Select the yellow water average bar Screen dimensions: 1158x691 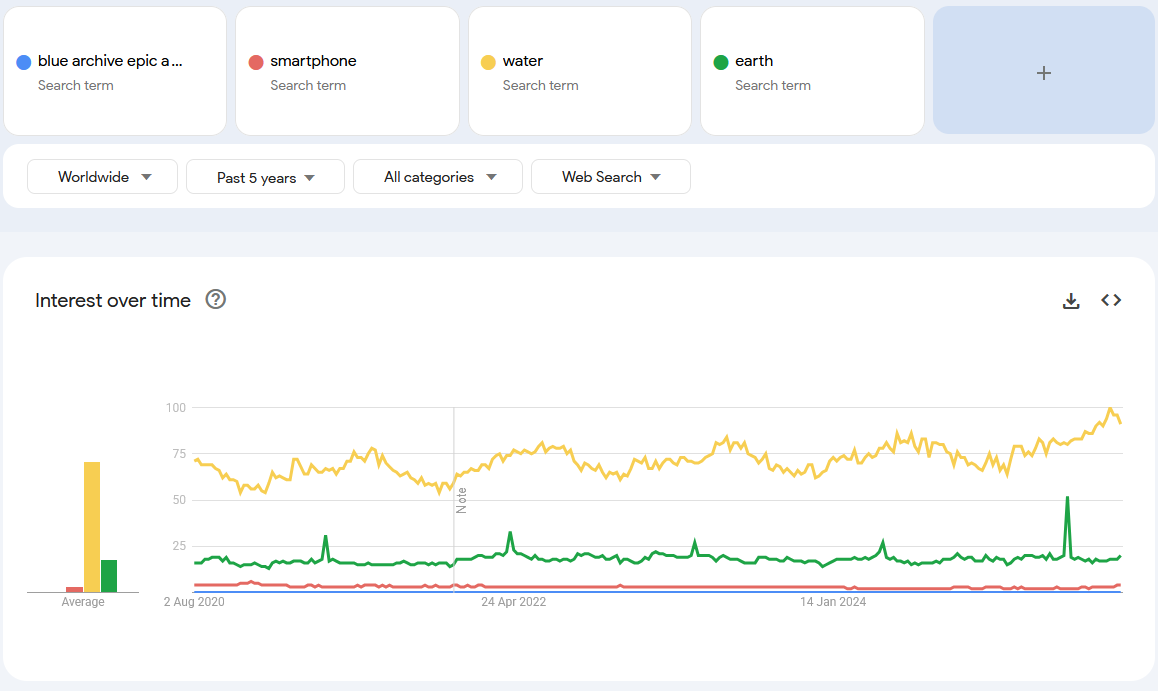coord(92,527)
